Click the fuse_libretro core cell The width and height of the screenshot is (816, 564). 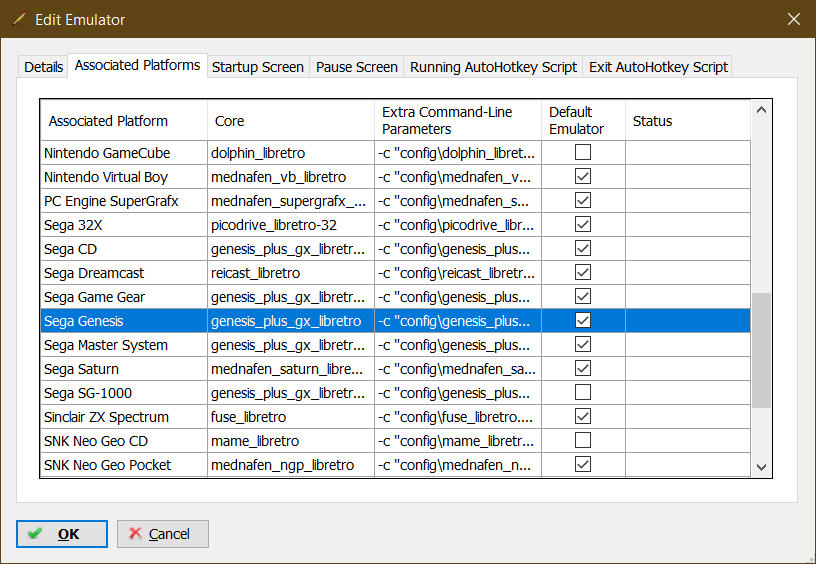[x=291, y=416]
